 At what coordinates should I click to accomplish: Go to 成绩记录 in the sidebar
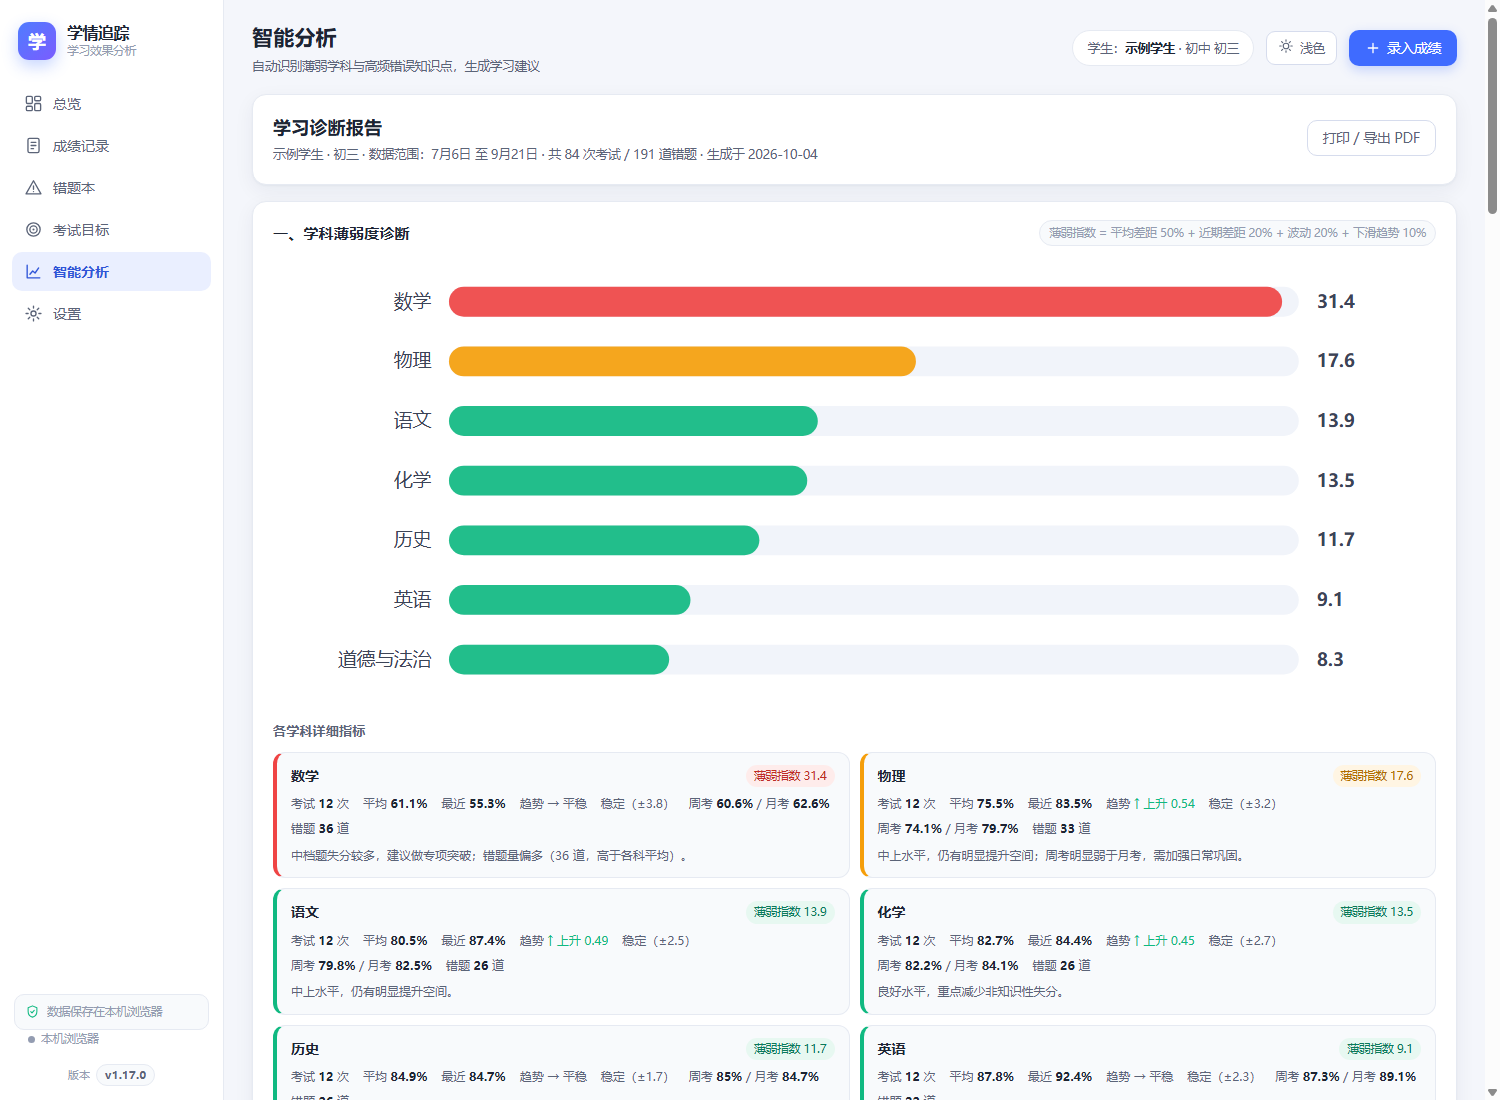pyautogui.click(x=111, y=146)
